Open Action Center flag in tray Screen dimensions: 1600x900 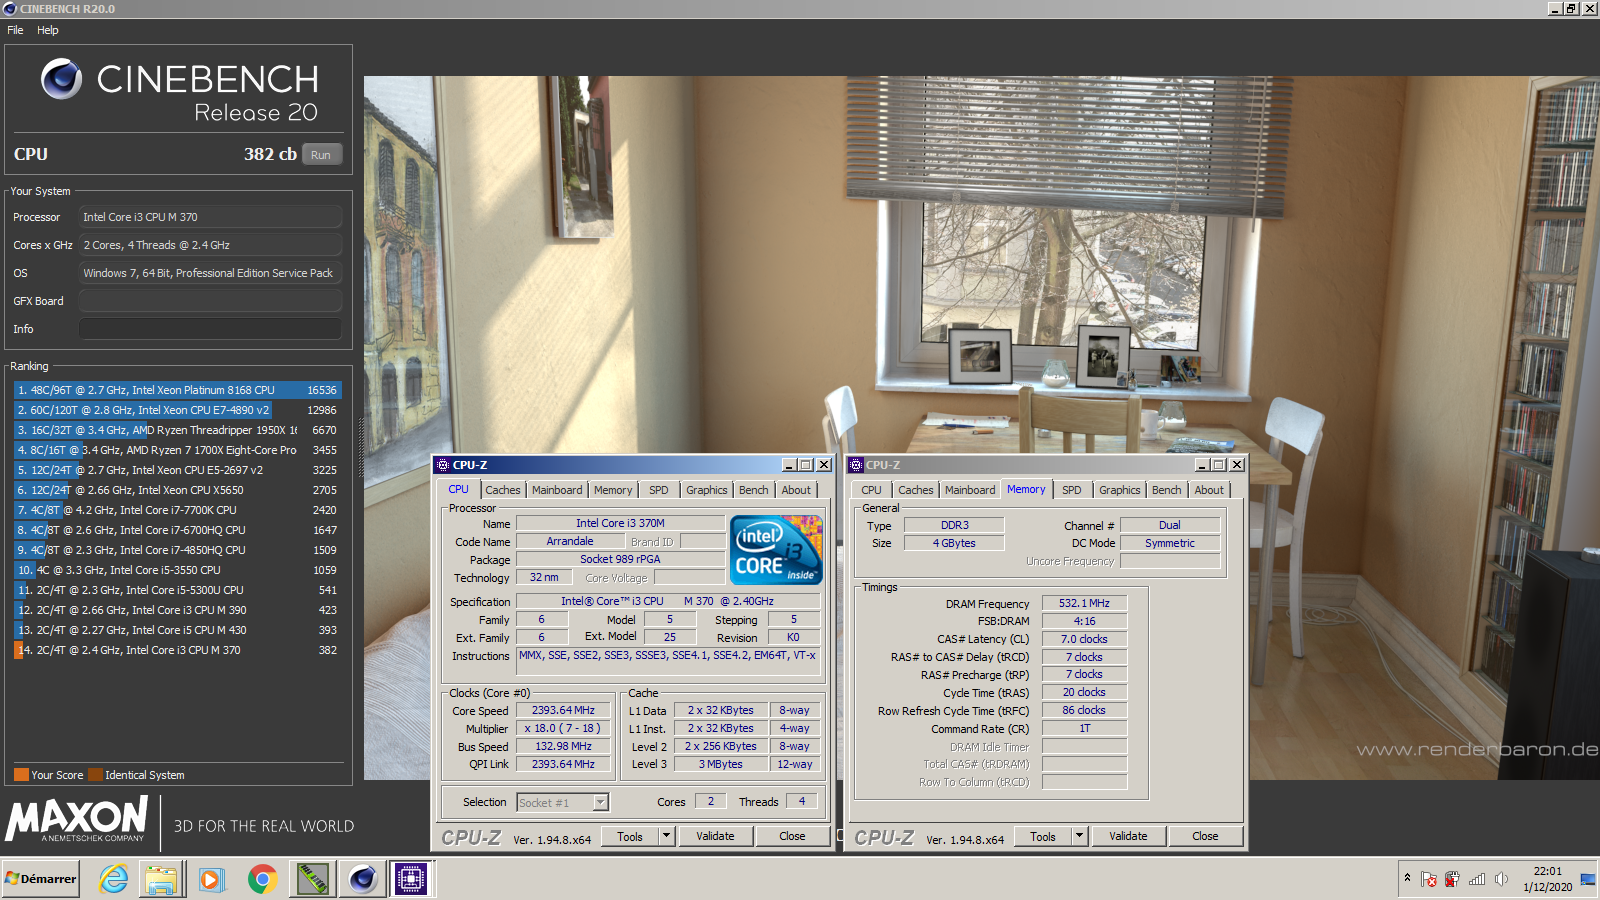click(x=1429, y=879)
